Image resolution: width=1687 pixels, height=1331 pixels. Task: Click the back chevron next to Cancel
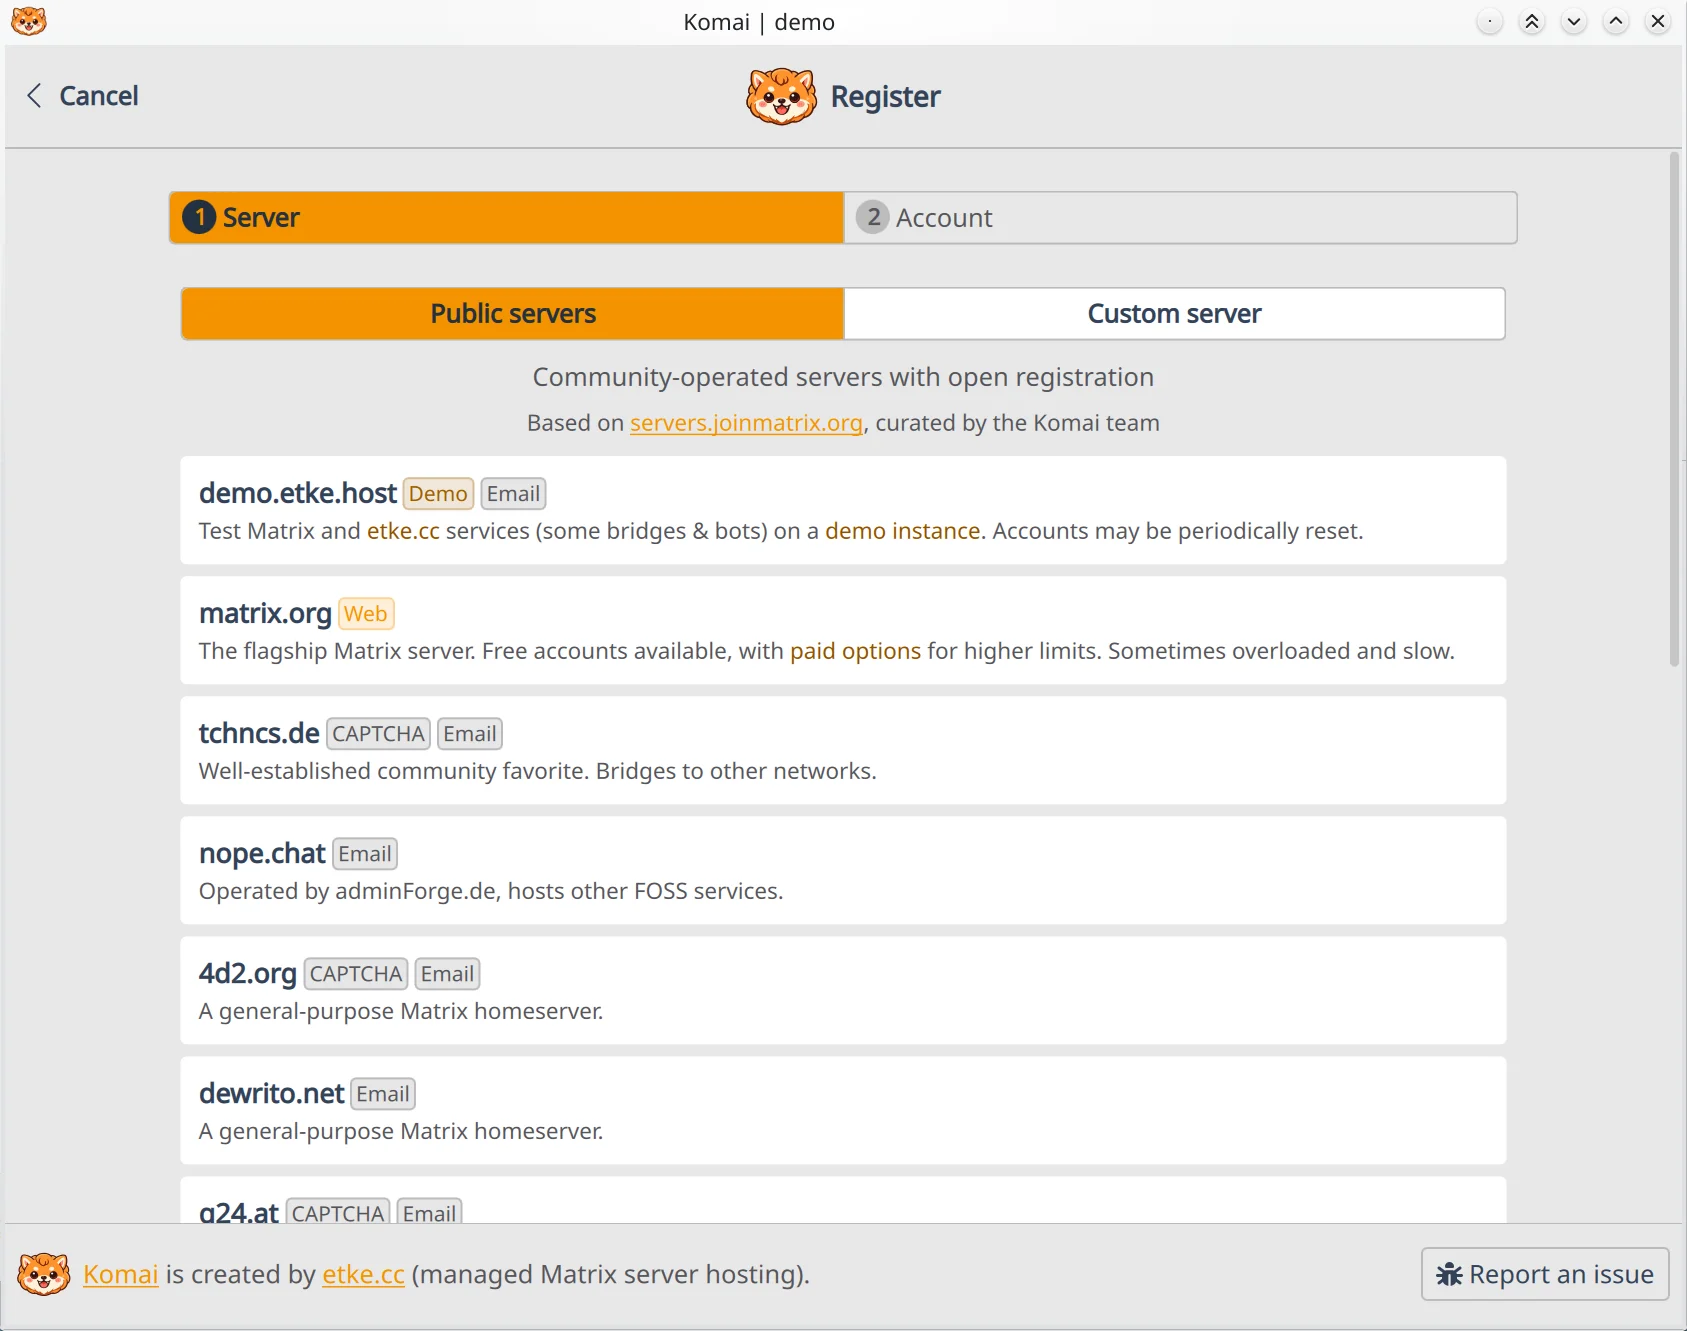click(34, 96)
